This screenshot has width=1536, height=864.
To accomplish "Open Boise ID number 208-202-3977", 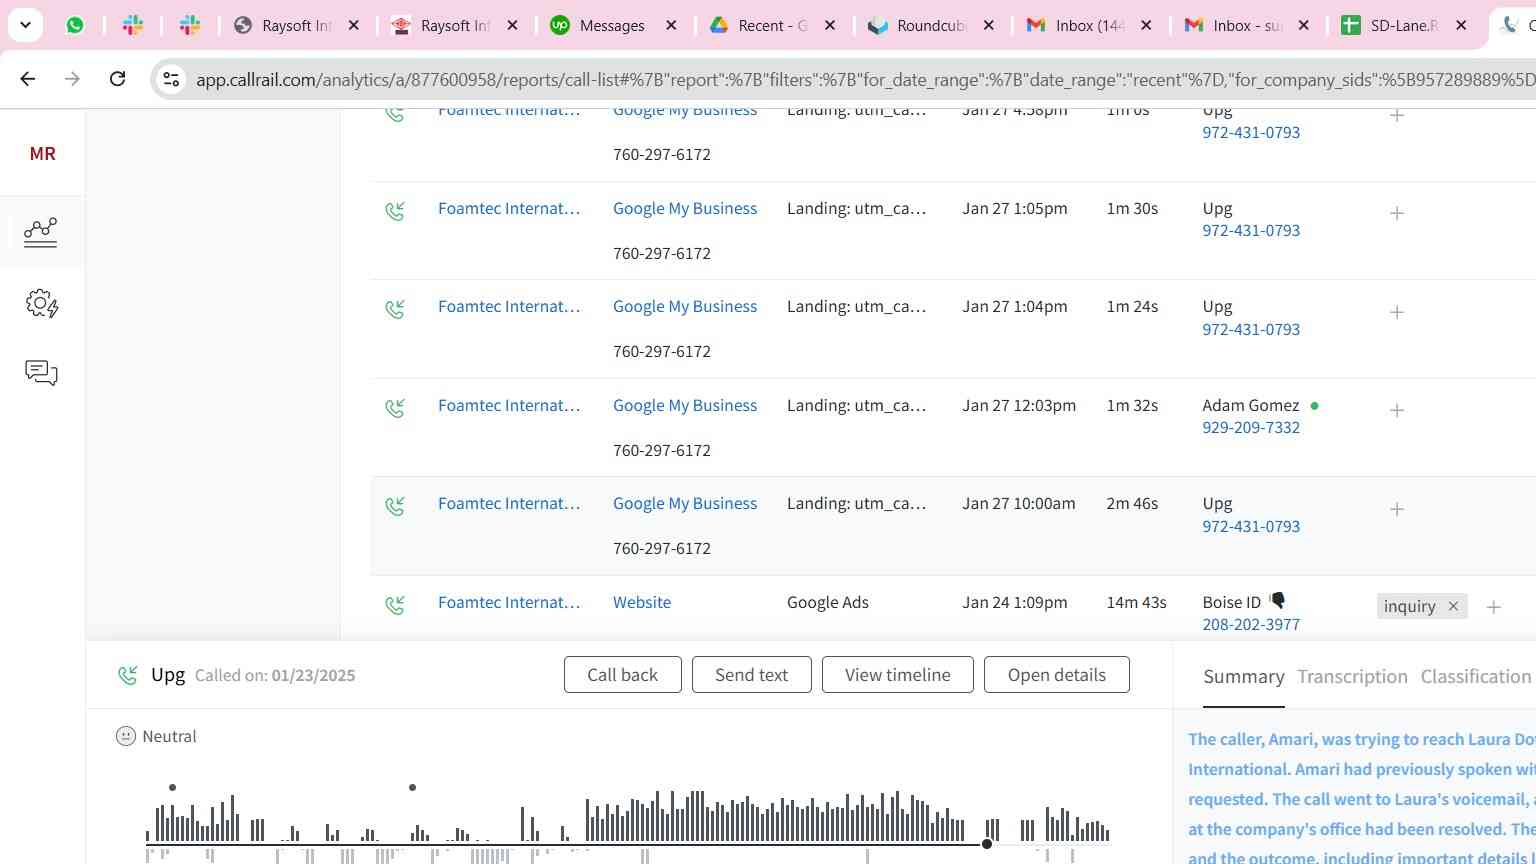I will click(x=1251, y=624).
